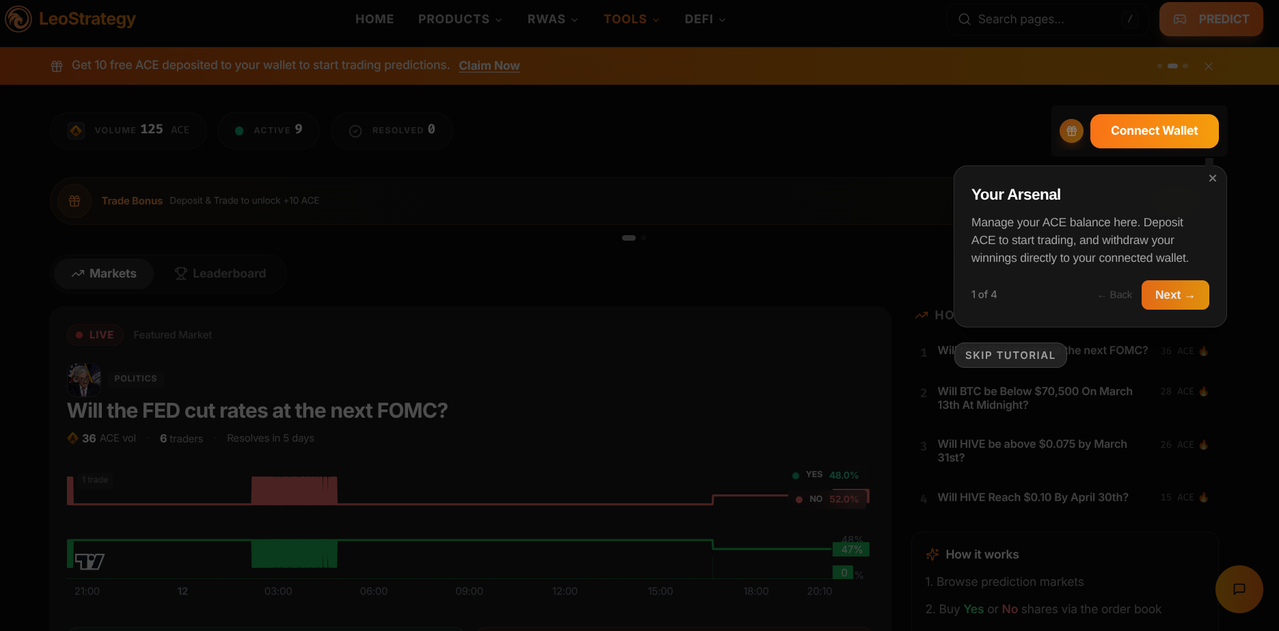The height and width of the screenshot is (631, 1279).
Task: Expand the DEFI dropdown menu
Action: point(705,19)
